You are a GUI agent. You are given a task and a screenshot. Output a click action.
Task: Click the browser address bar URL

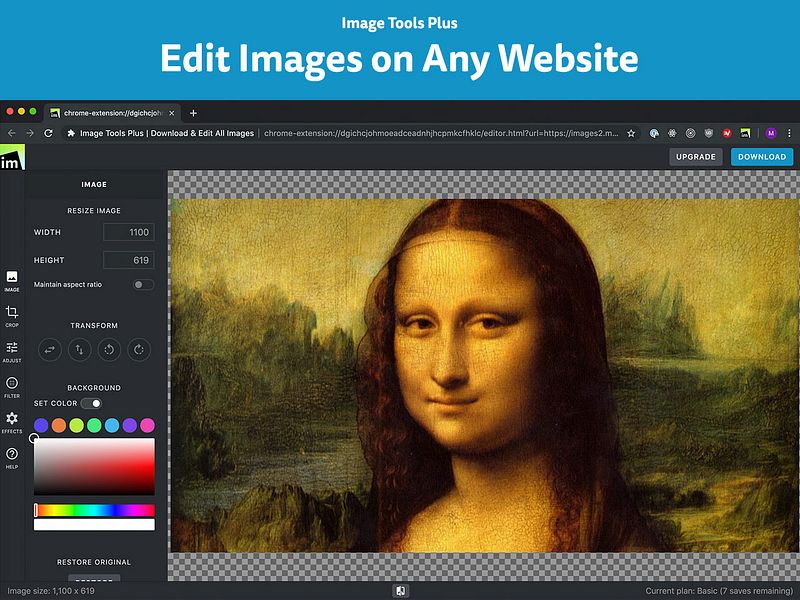(x=441, y=133)
